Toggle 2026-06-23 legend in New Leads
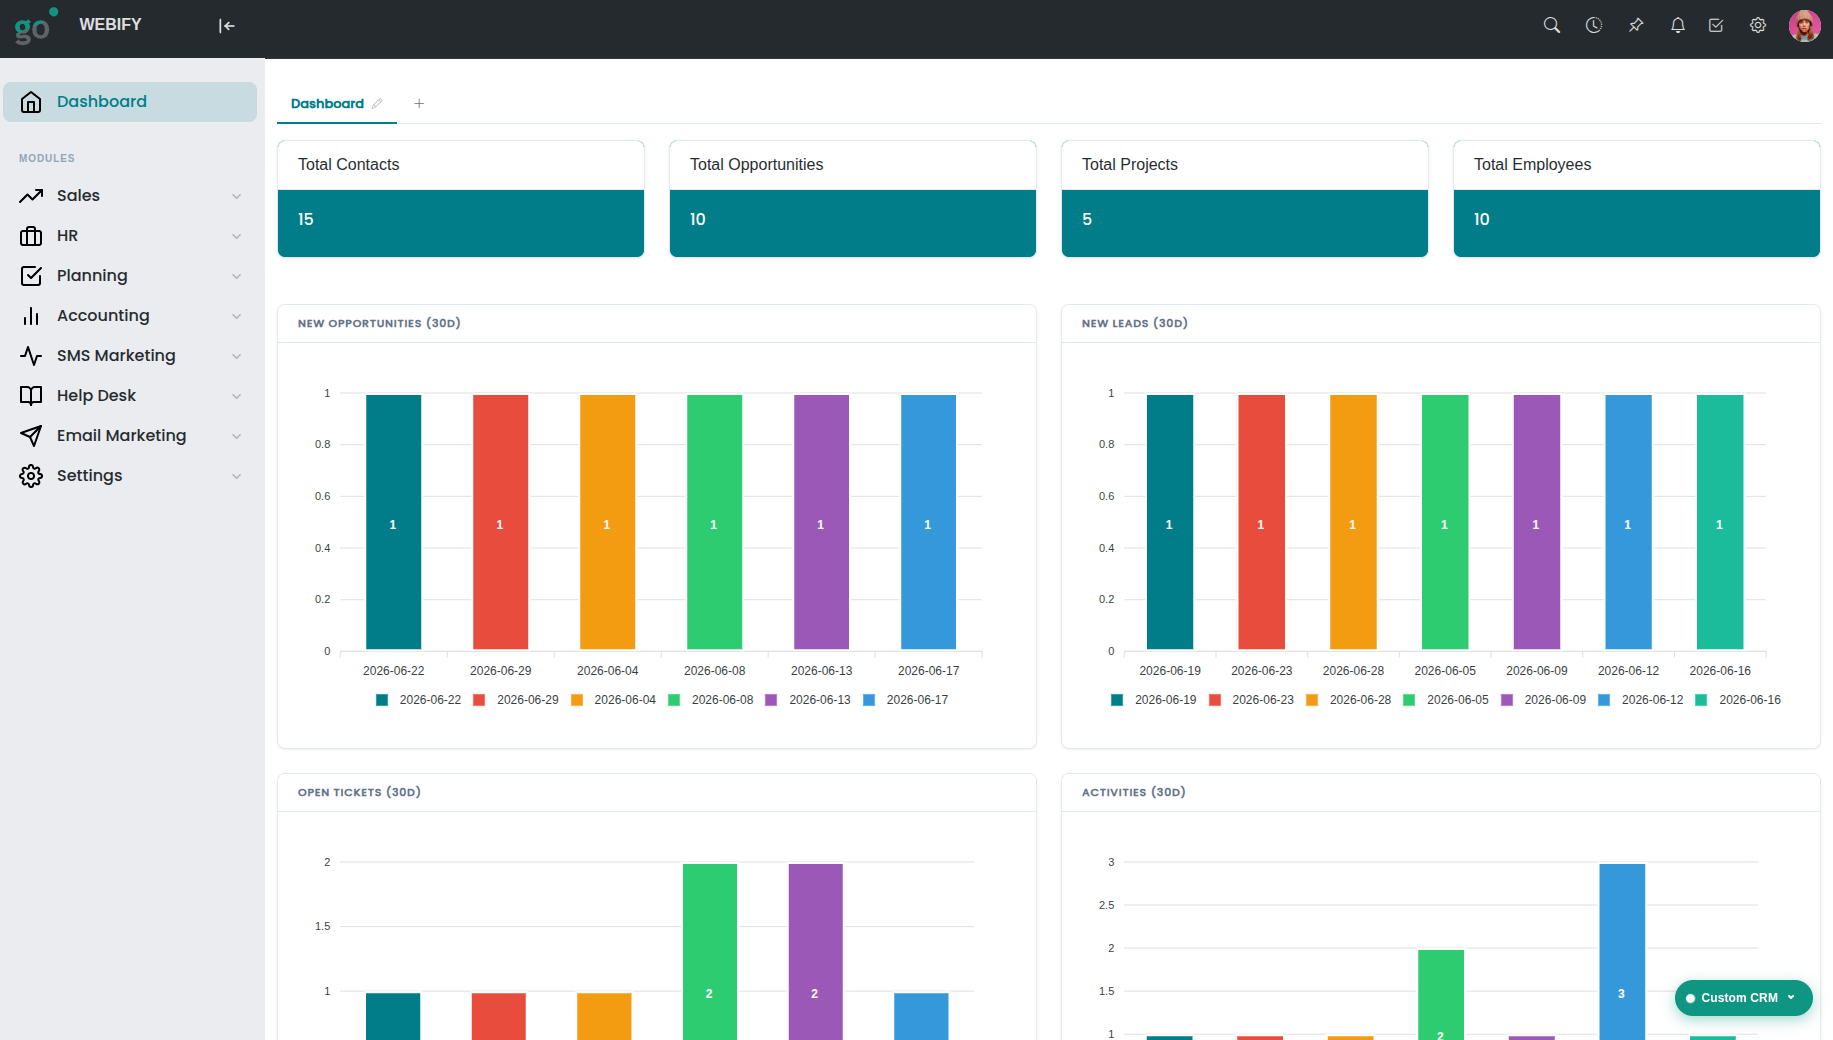This screenshot has height=1040, width=1833. click(1251, 700)
